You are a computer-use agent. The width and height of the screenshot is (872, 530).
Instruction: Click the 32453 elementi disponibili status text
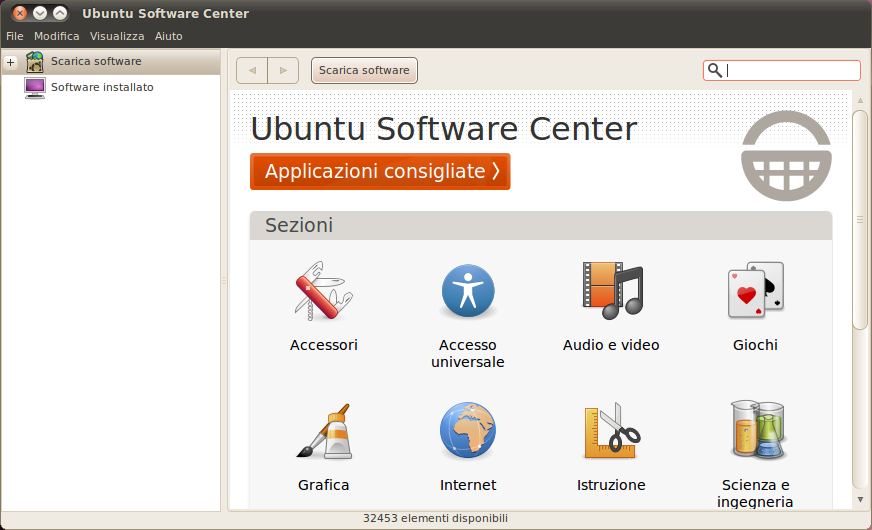click(435, 518)
